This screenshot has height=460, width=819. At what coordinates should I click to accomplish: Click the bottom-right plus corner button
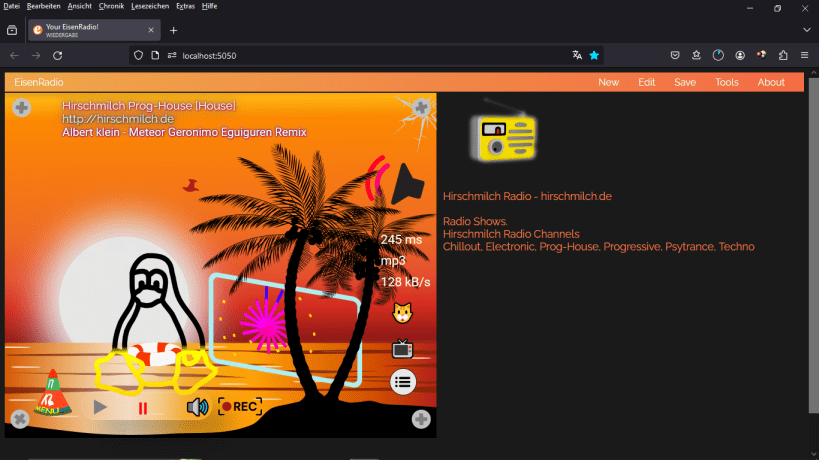421,419
